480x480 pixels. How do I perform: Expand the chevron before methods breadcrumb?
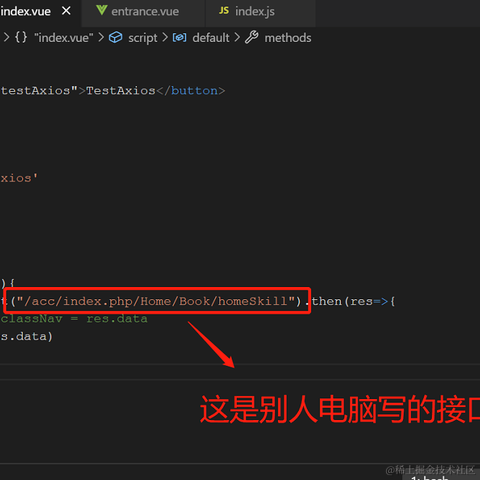pos(237,37)
